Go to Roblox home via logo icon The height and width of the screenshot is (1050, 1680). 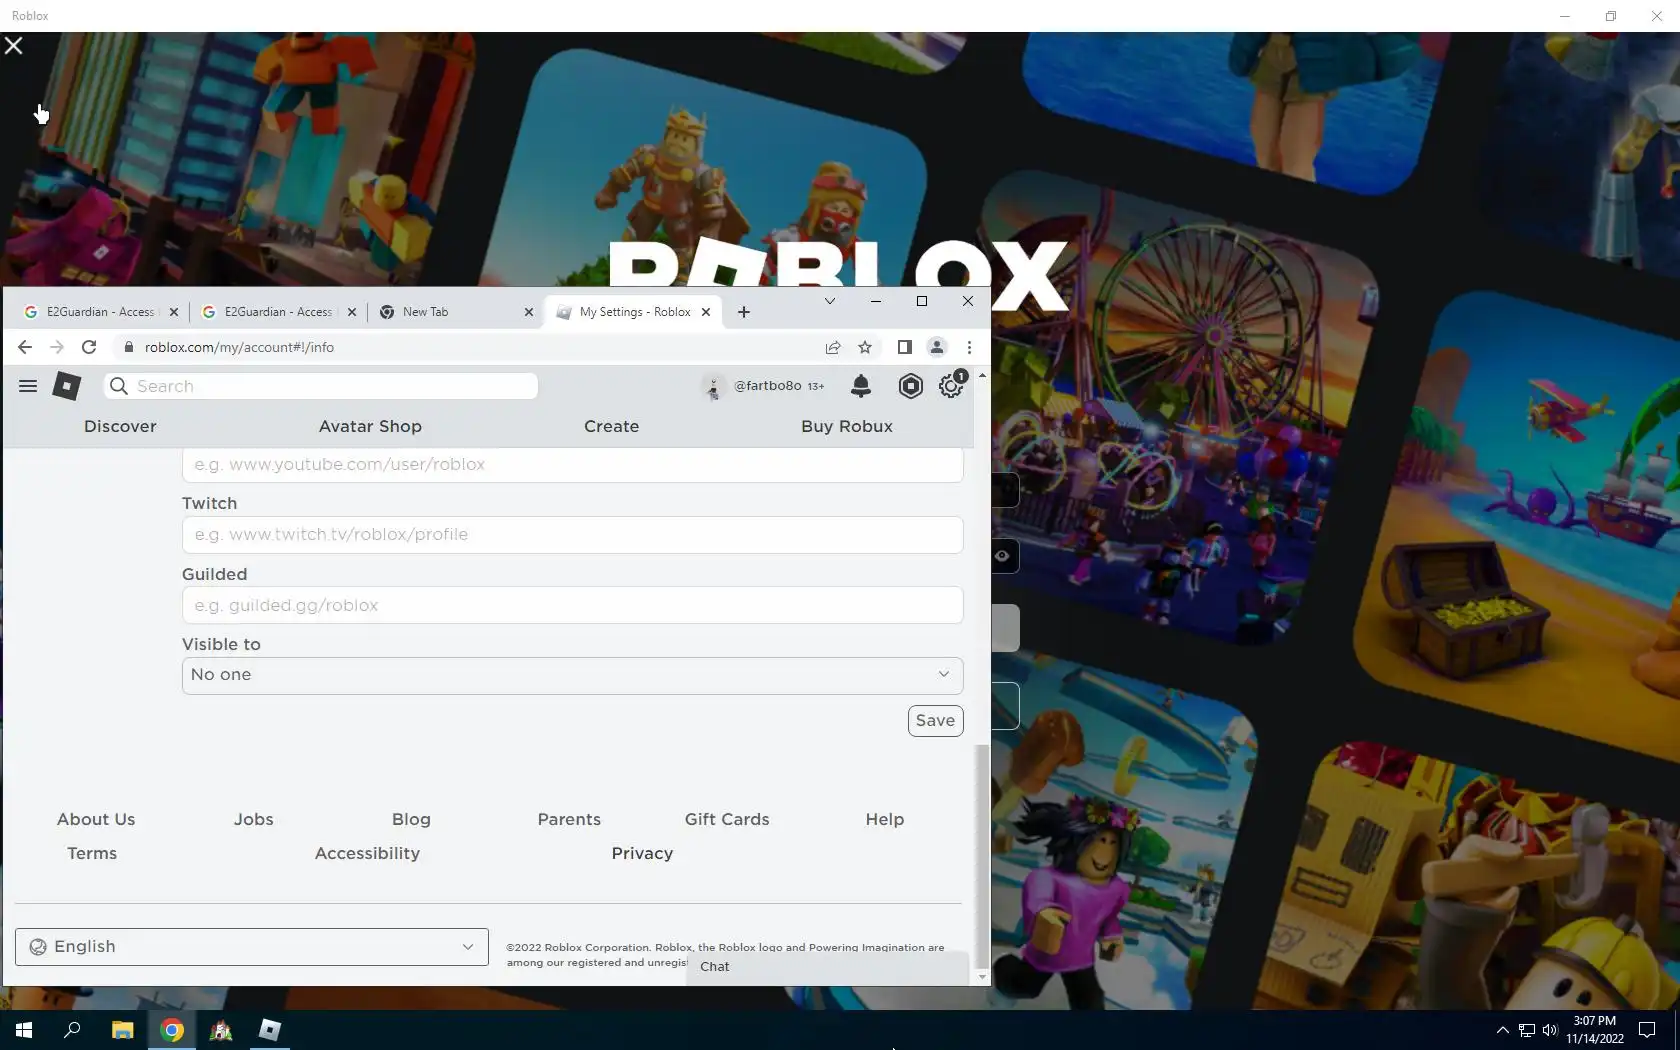click(x=67, y=386)
